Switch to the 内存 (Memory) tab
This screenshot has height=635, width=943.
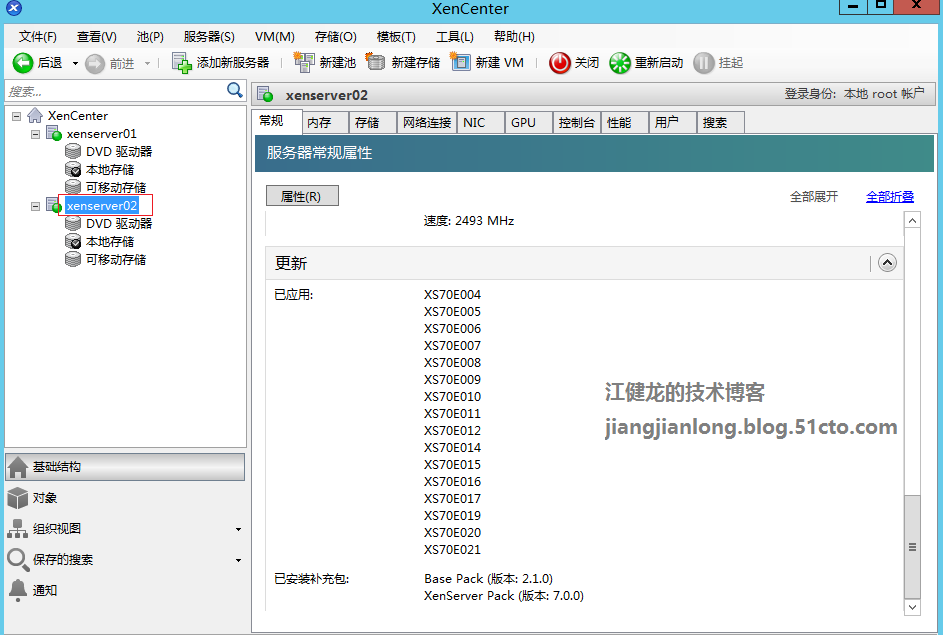pyautogui.click(x=325, y=123)
